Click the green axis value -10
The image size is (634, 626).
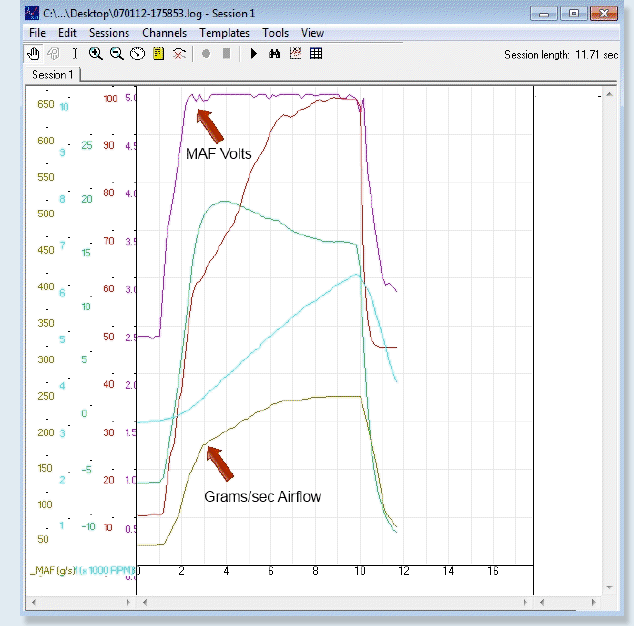[88, 527]
